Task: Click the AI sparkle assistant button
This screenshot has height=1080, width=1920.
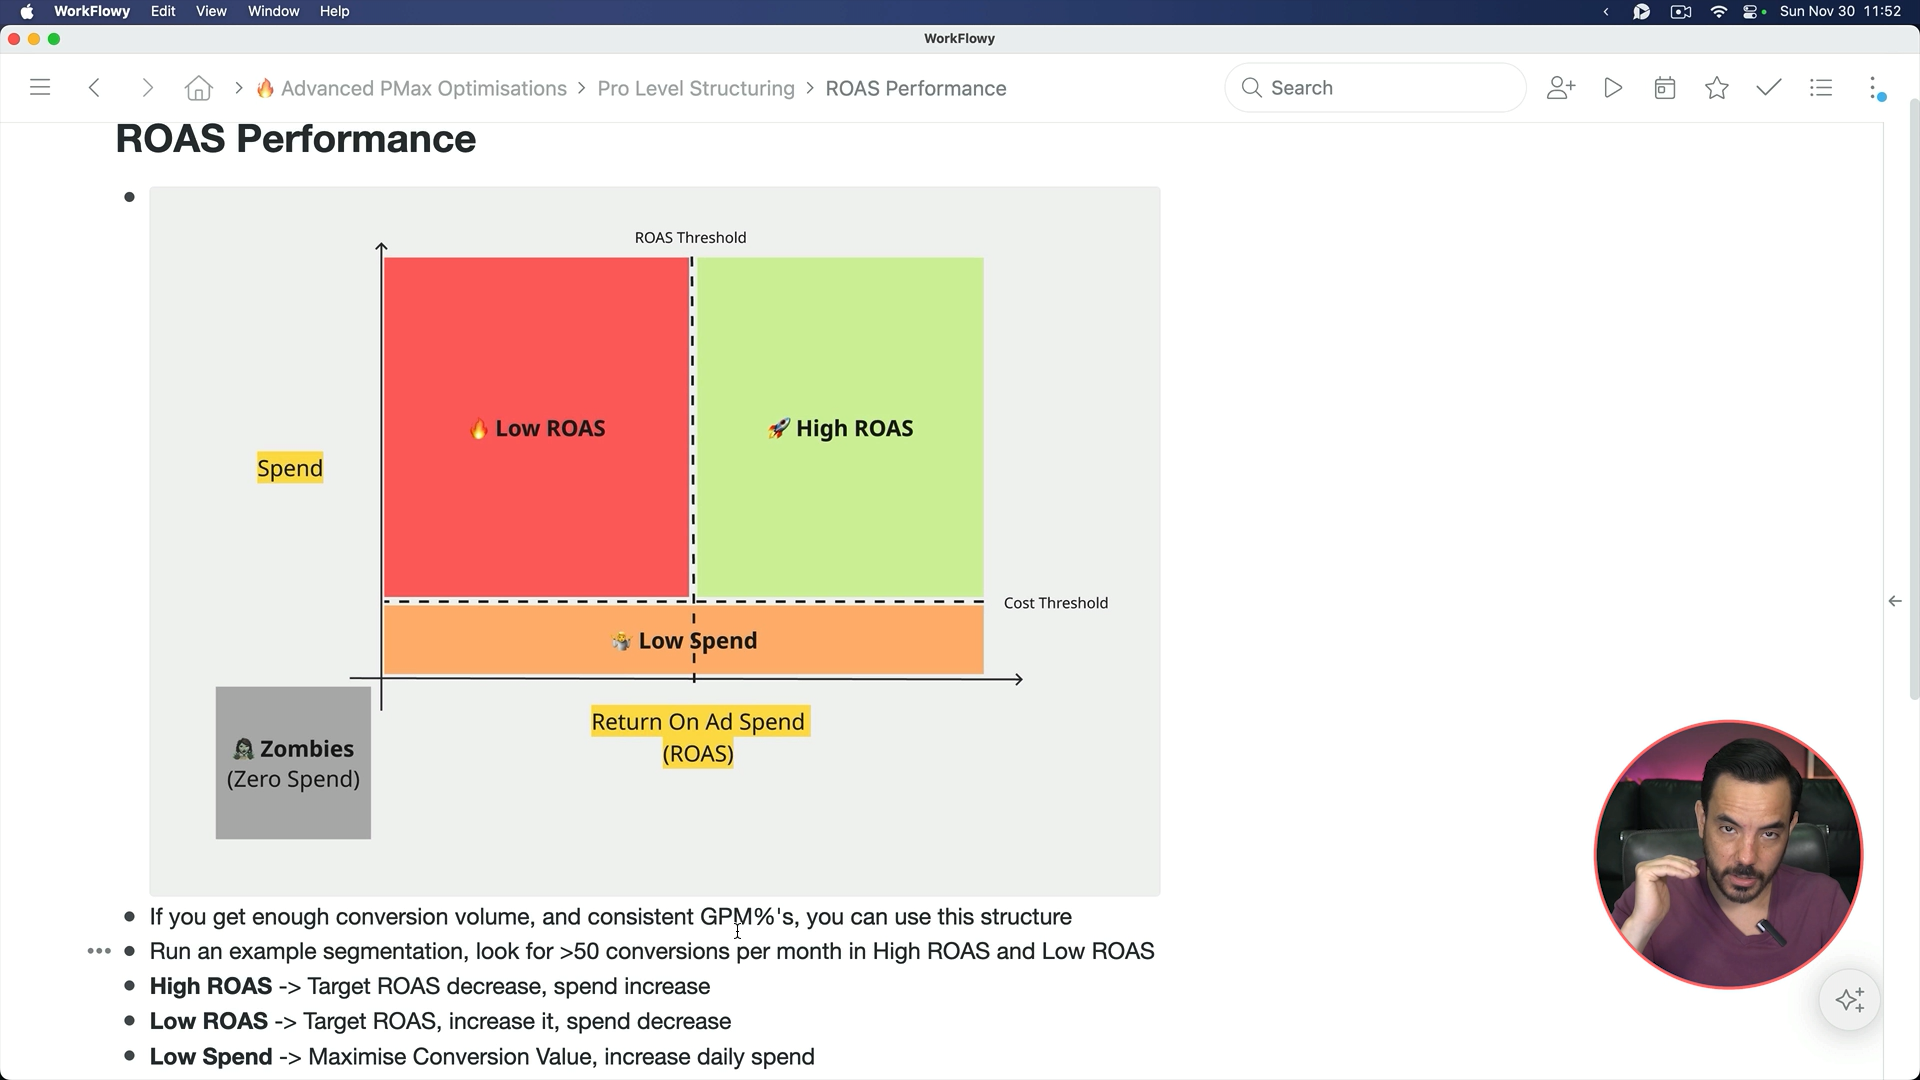Action: coord(1849,999)
